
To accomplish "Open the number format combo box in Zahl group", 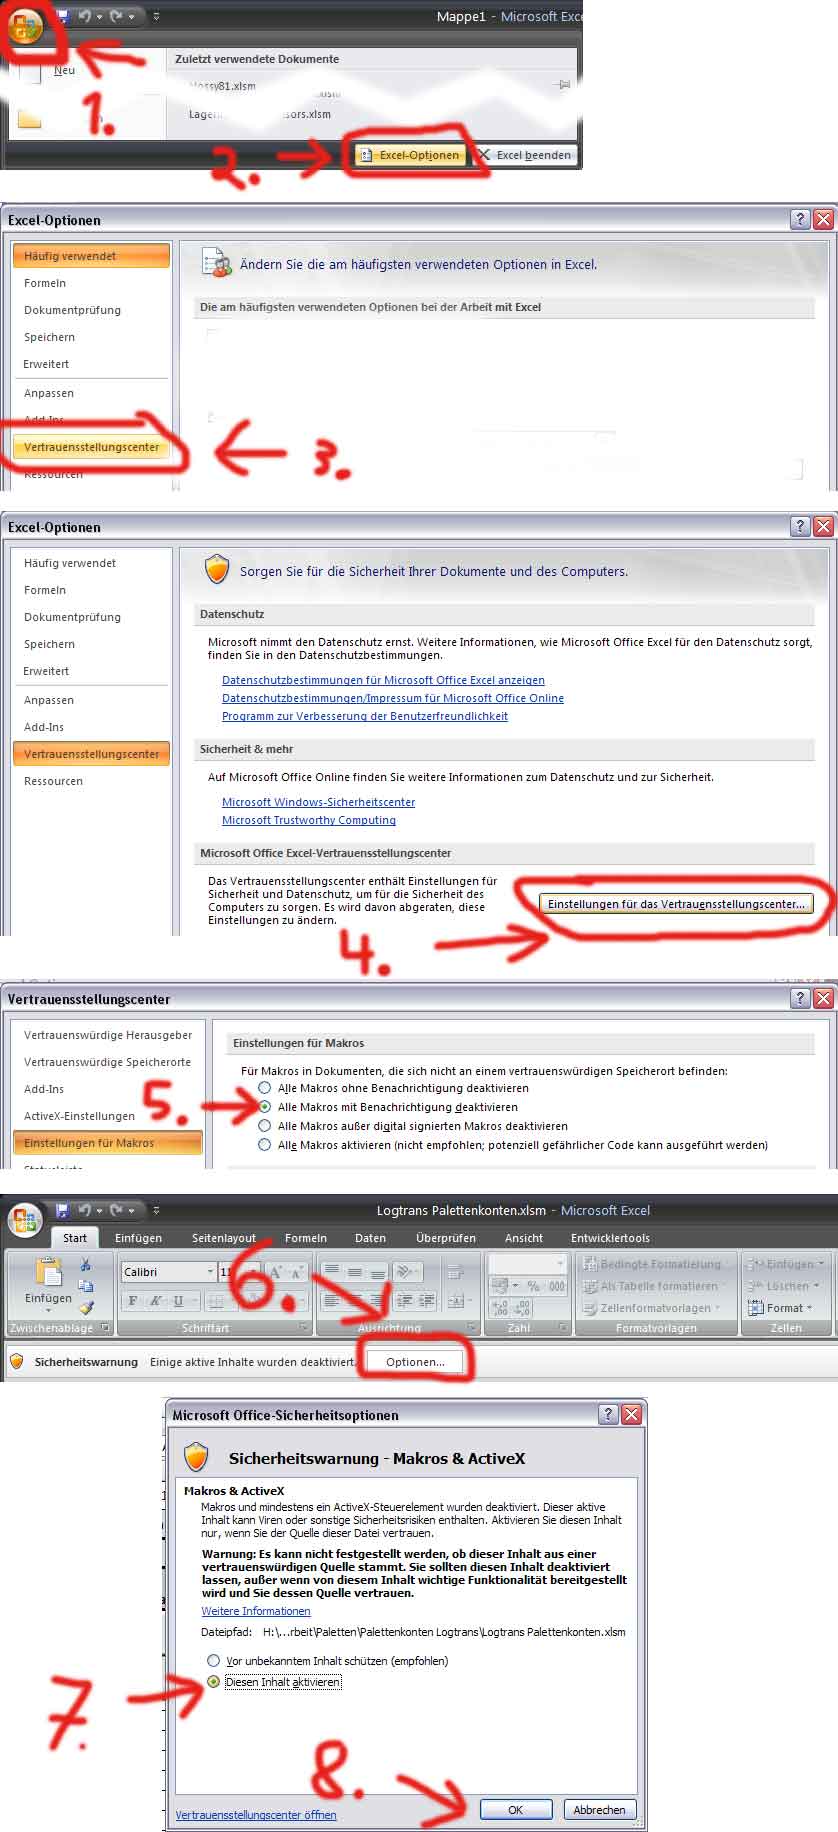I will [x=527, y=1263].
